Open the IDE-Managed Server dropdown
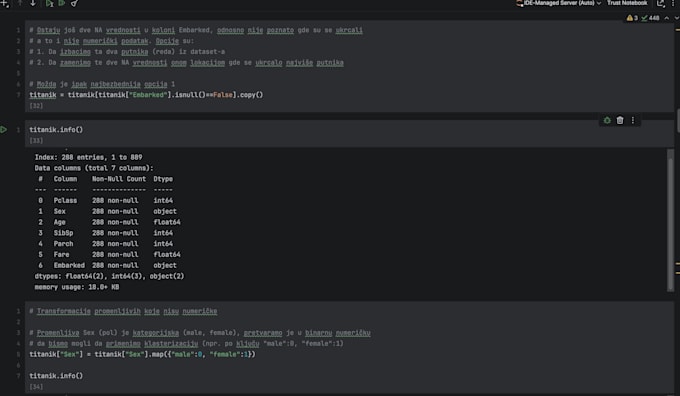680x396 pixels. (x=562, y=3)
